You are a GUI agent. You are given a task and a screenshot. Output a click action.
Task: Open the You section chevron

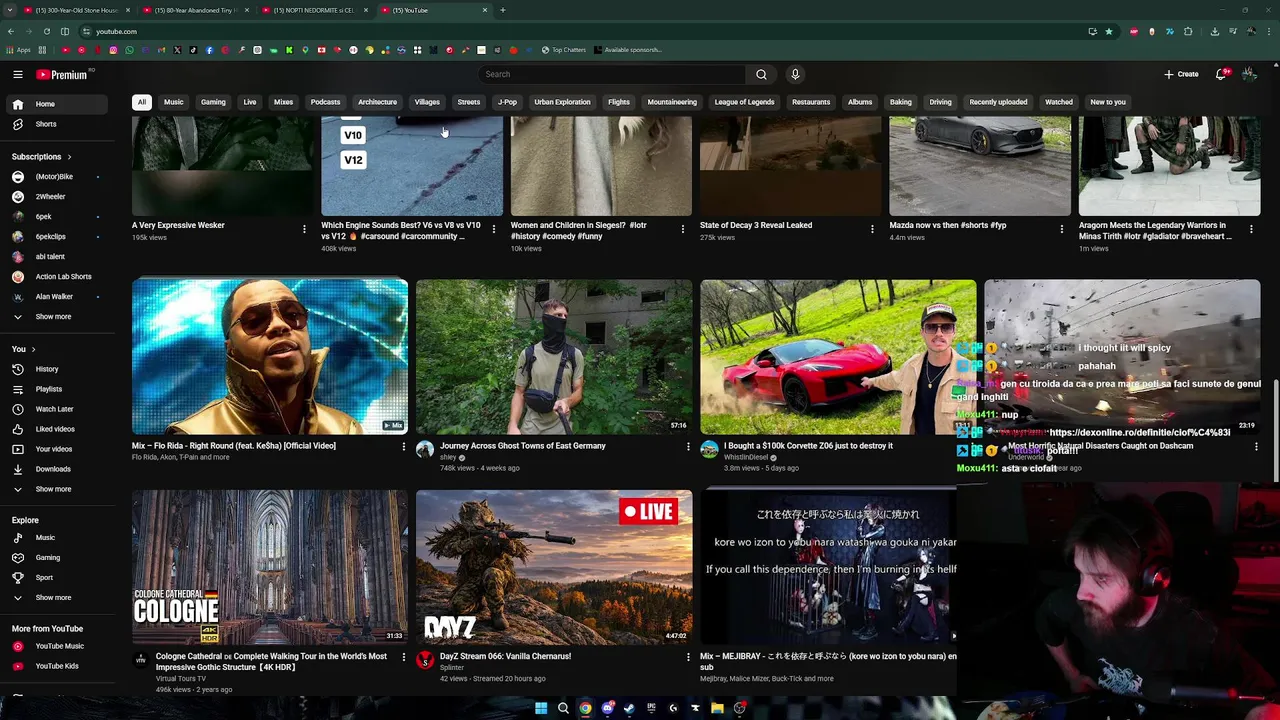[33, 349]
